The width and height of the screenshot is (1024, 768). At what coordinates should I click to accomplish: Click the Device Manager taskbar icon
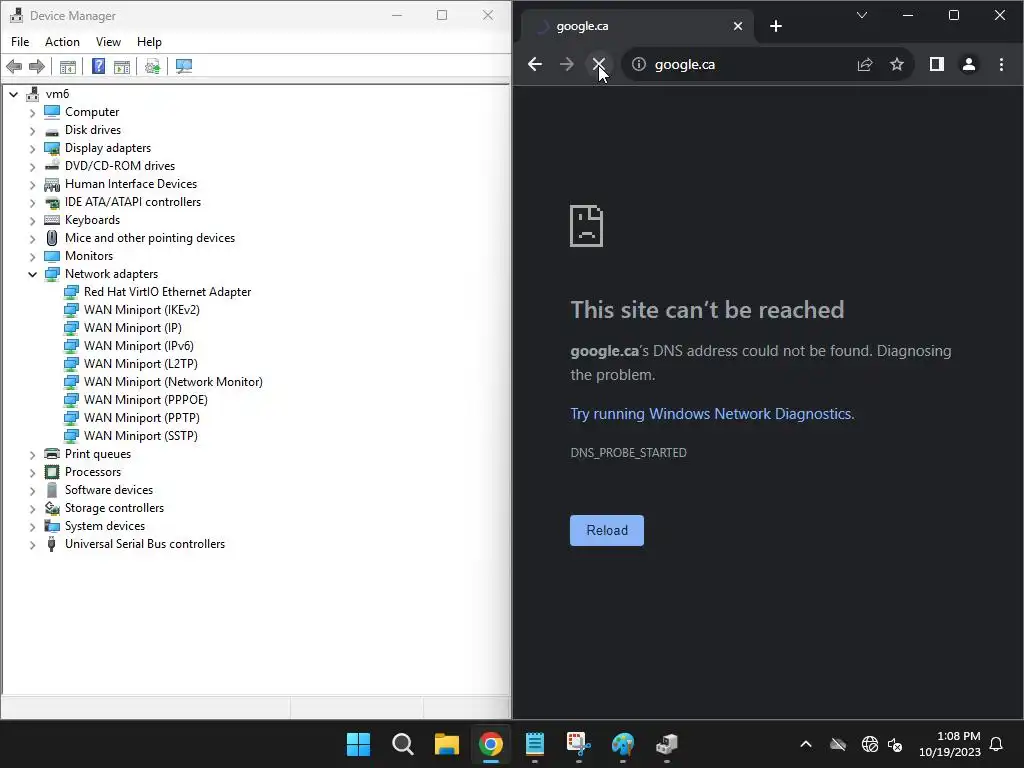667,744
